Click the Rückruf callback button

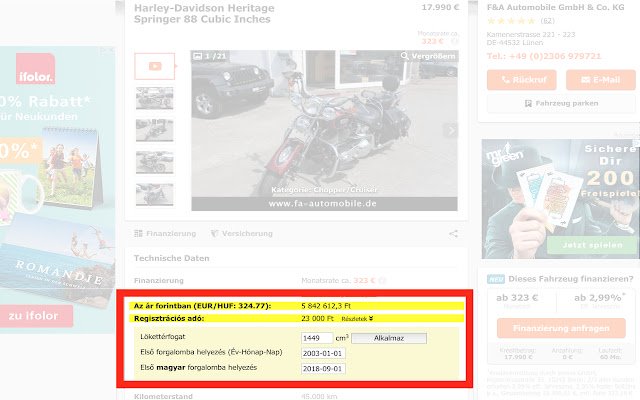[522, 80]
